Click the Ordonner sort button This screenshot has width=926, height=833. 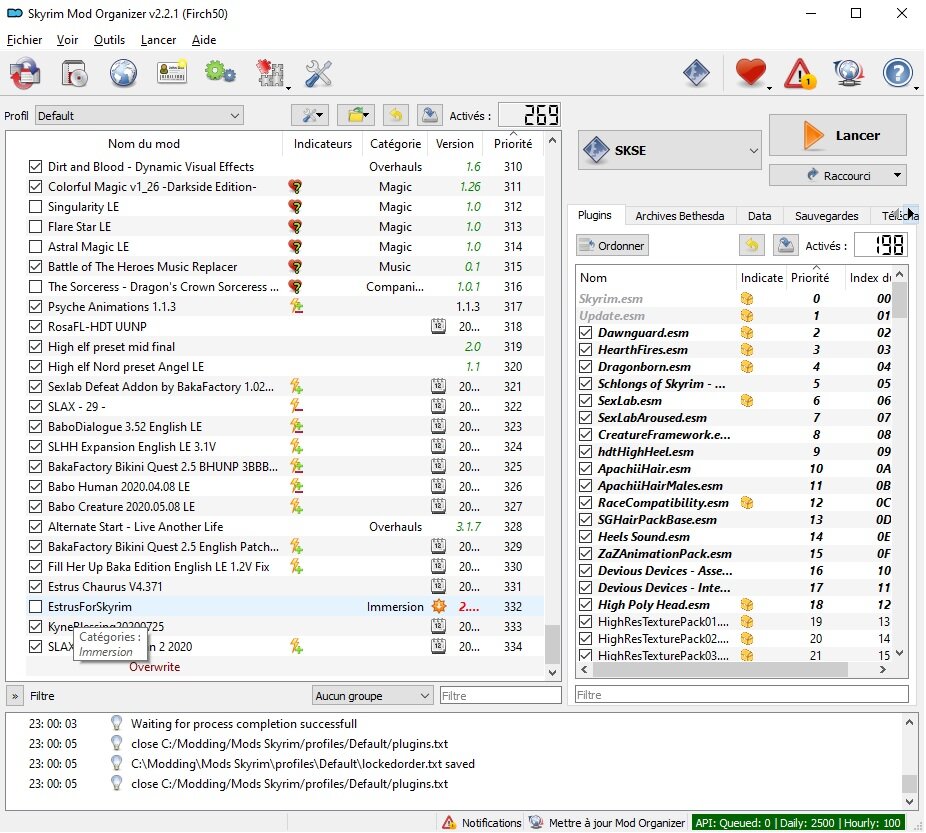612,246
